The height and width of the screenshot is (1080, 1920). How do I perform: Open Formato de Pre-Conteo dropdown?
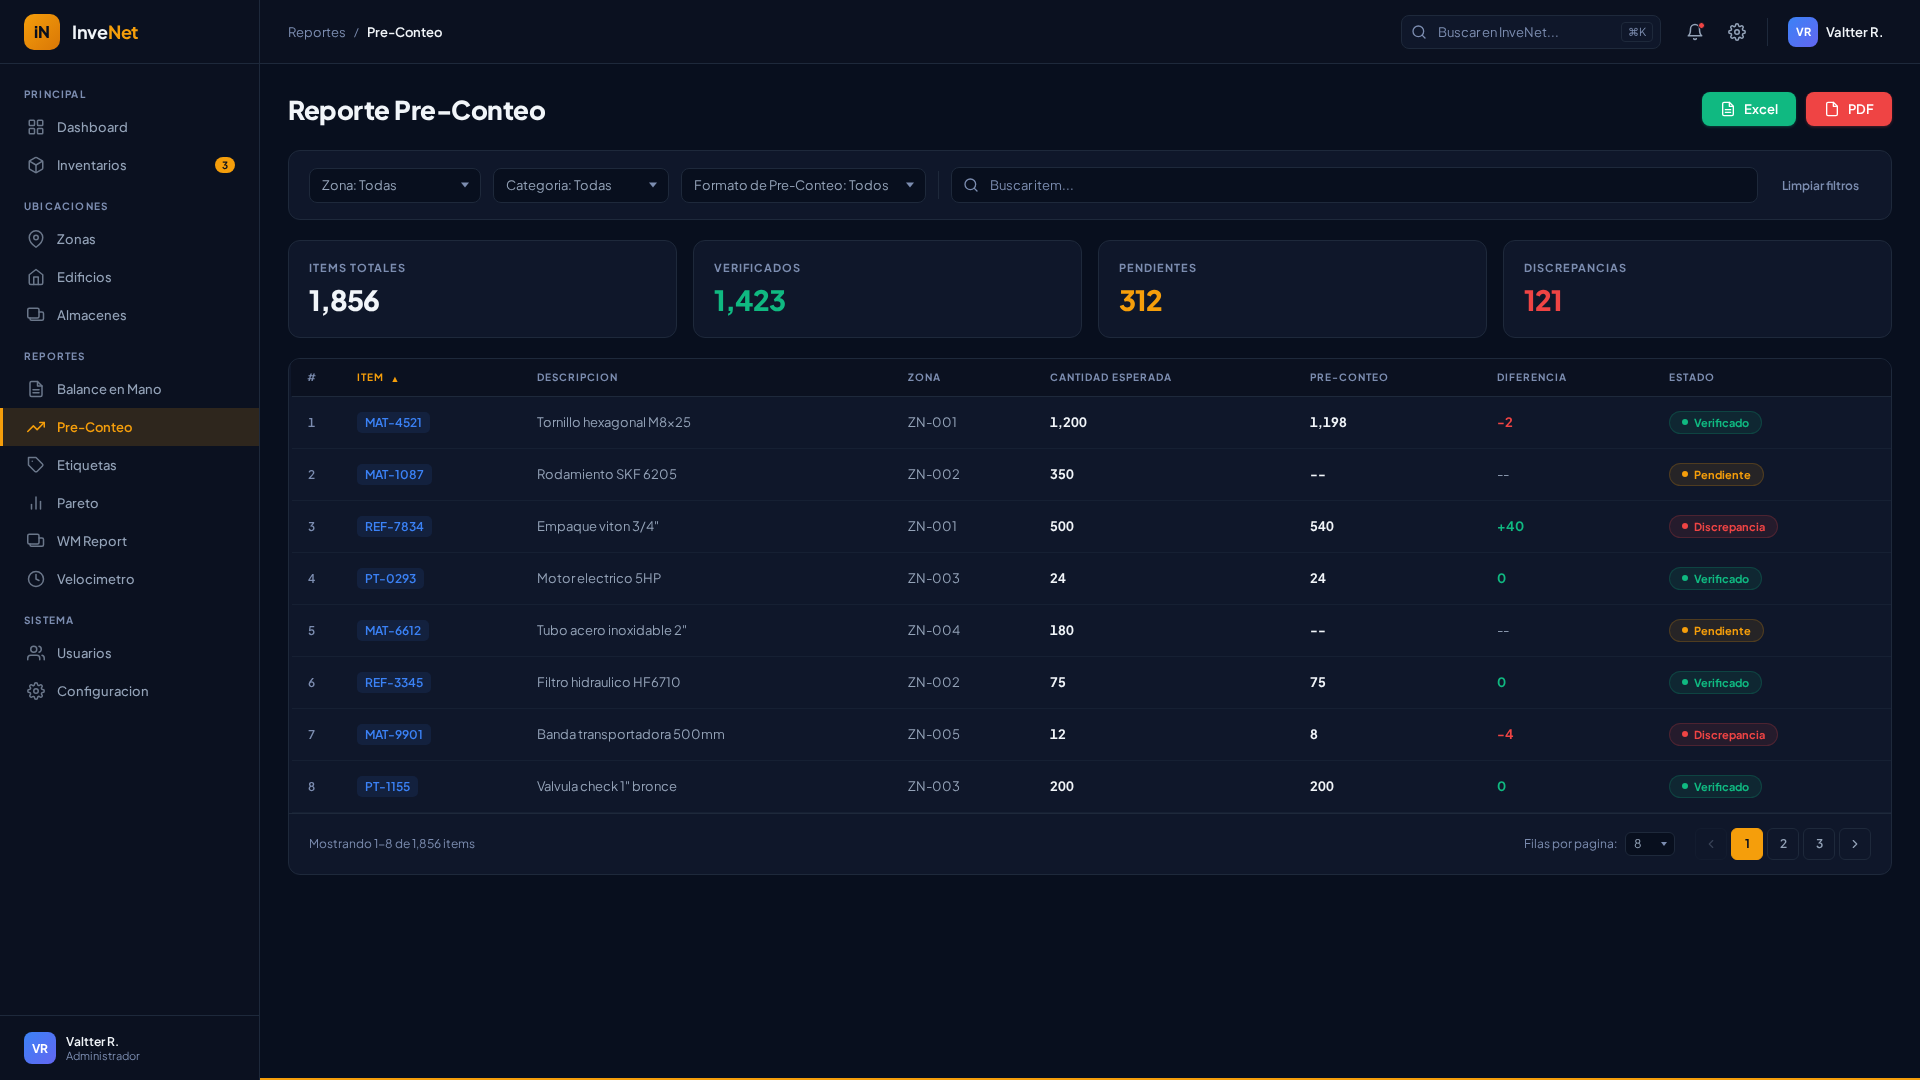(x=802, y=185)
